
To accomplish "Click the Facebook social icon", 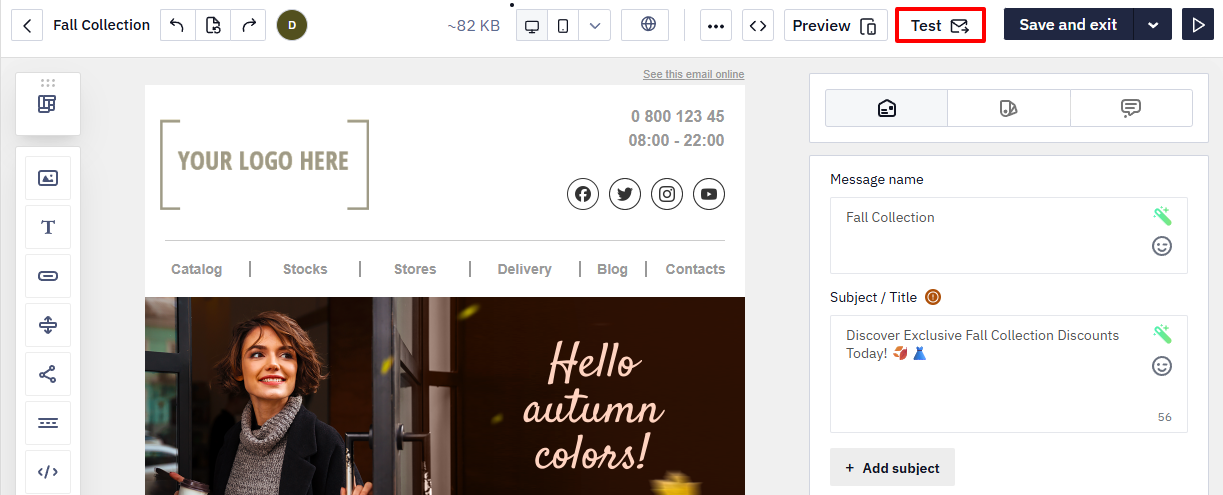I will pyautogui.click(x=583, y=194).
